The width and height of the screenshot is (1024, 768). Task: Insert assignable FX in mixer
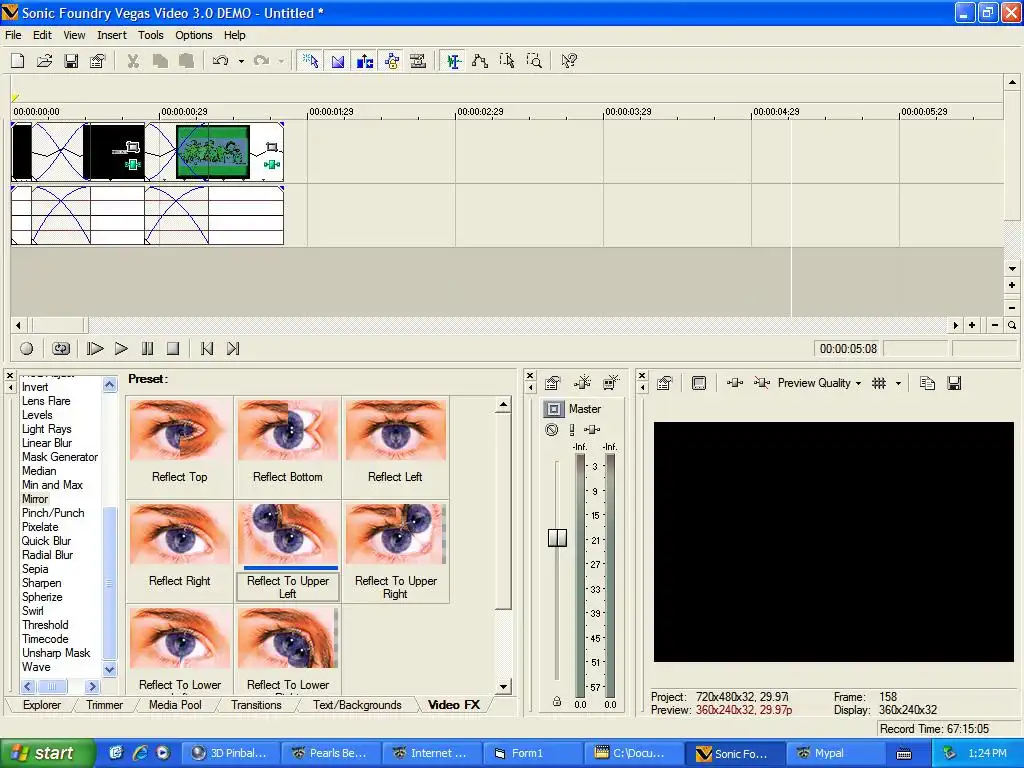click(582, 383)
